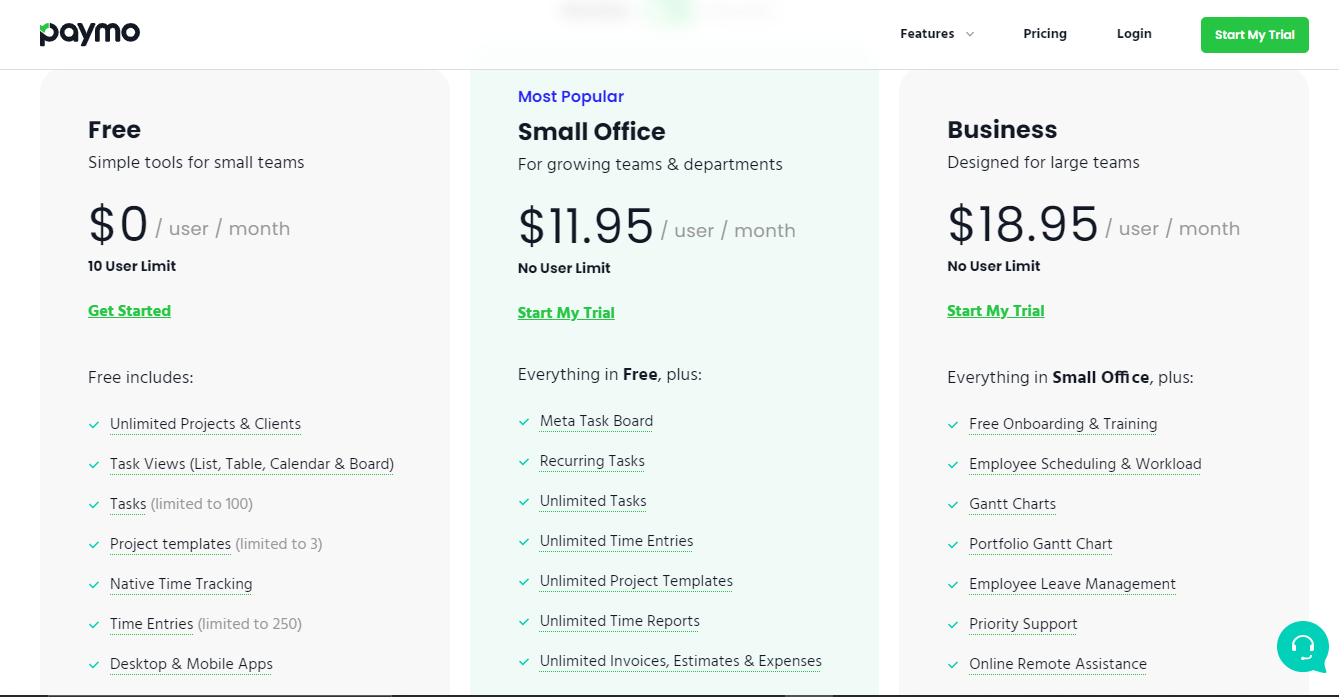Click Unlimited Projects & Clients feature
Viewport: 1339px width, 697px height.
point(205,424)
